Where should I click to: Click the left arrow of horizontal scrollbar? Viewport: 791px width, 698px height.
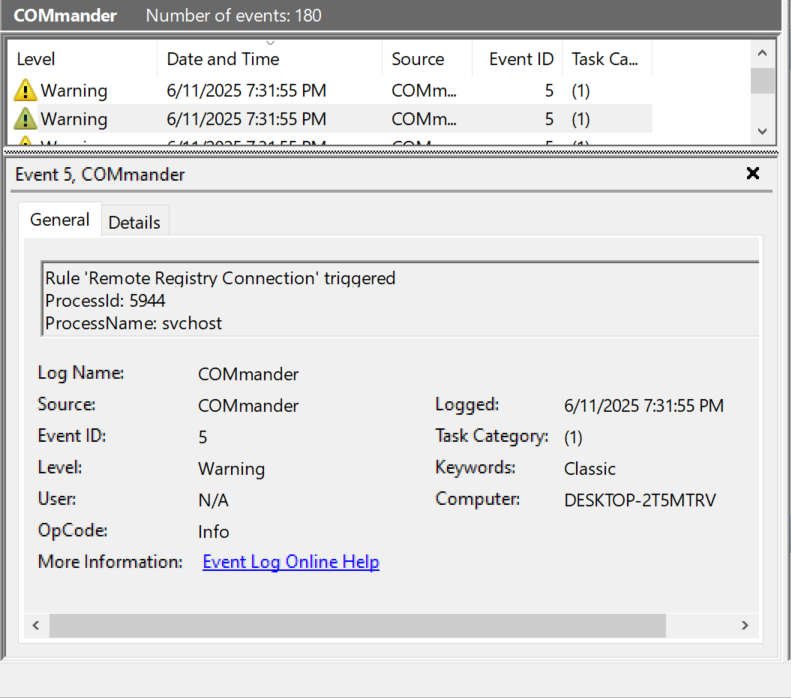tap(36, 625)
